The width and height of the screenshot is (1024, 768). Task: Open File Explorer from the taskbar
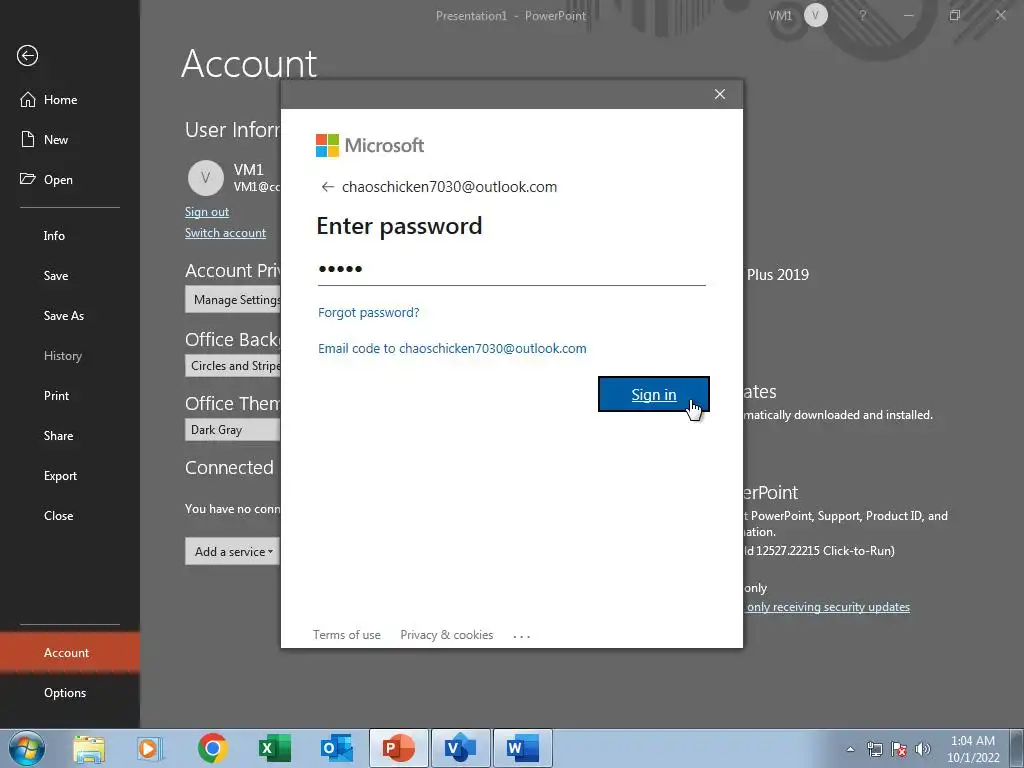click(89, 748)
